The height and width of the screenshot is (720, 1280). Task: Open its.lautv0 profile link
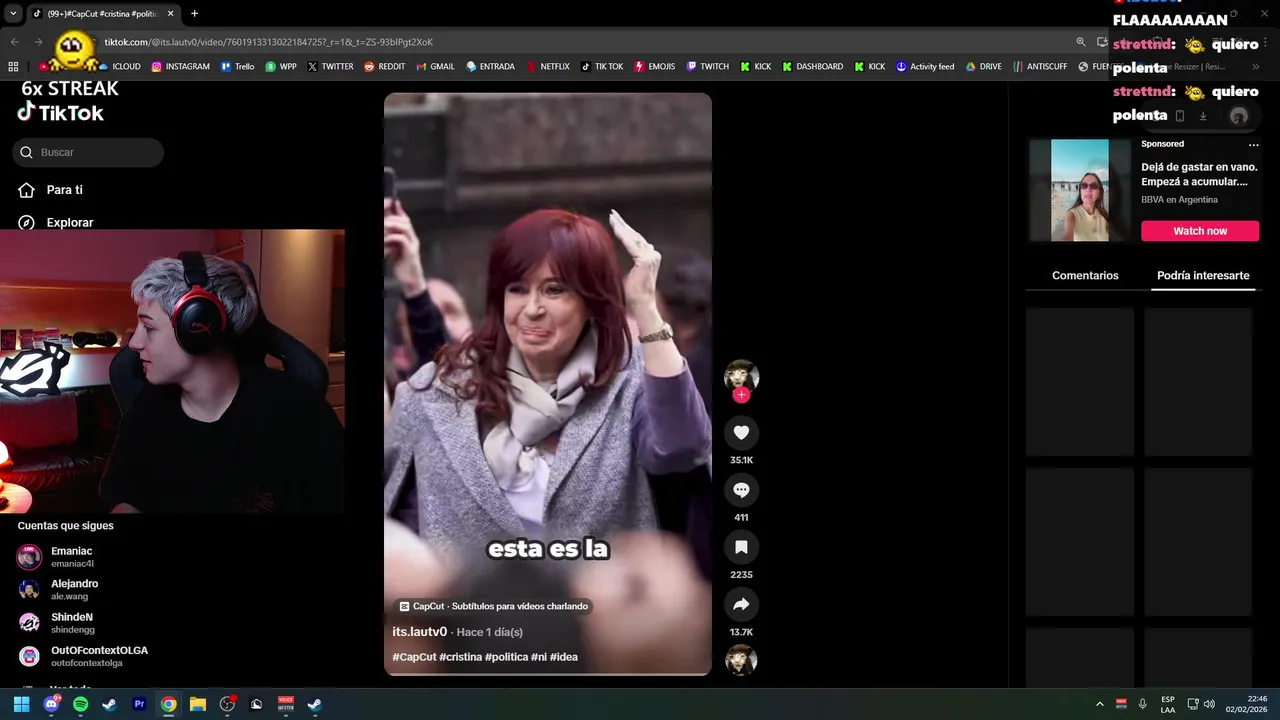pos(419,632)
